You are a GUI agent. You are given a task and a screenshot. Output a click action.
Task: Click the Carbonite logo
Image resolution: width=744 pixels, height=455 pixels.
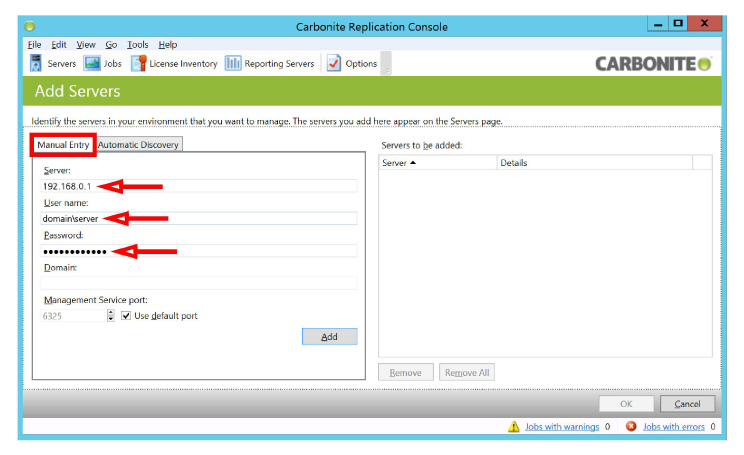[653, 64]
